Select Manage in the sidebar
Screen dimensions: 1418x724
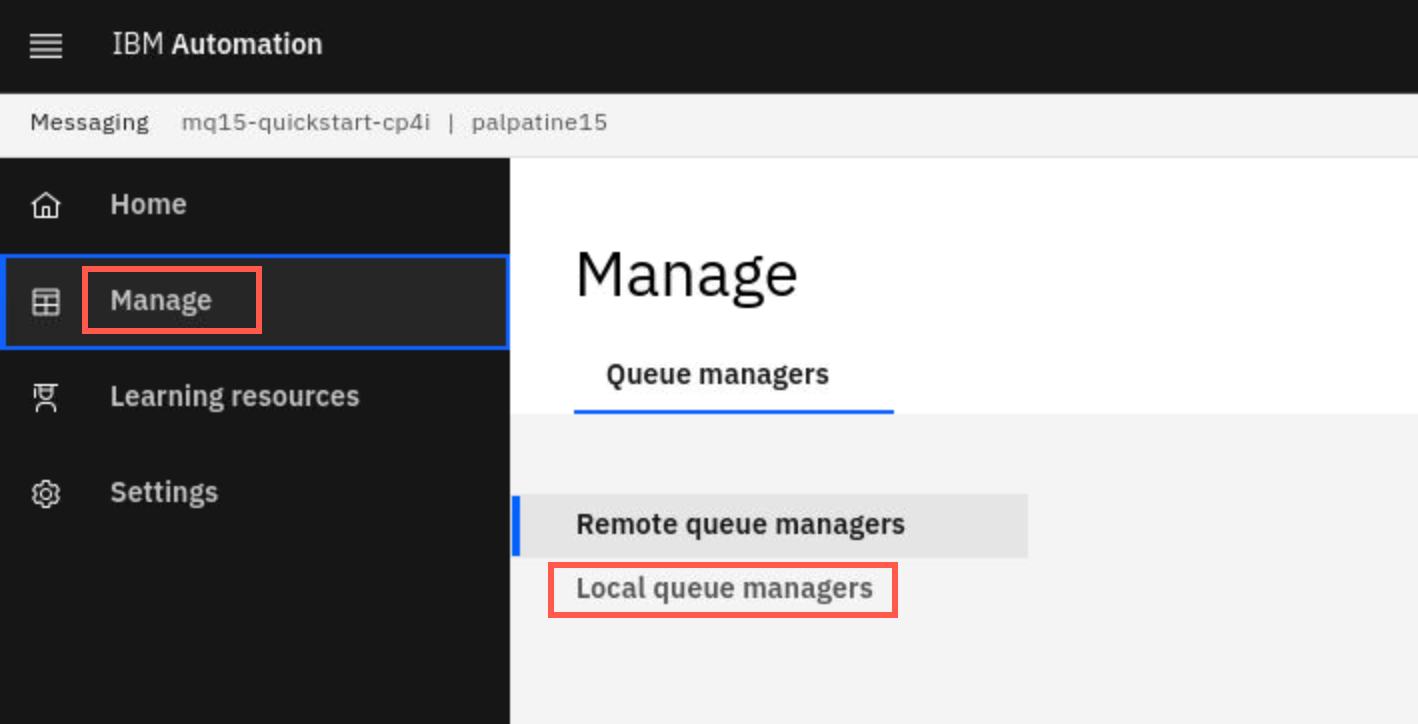pyautogui.click(x=255, y=301)
